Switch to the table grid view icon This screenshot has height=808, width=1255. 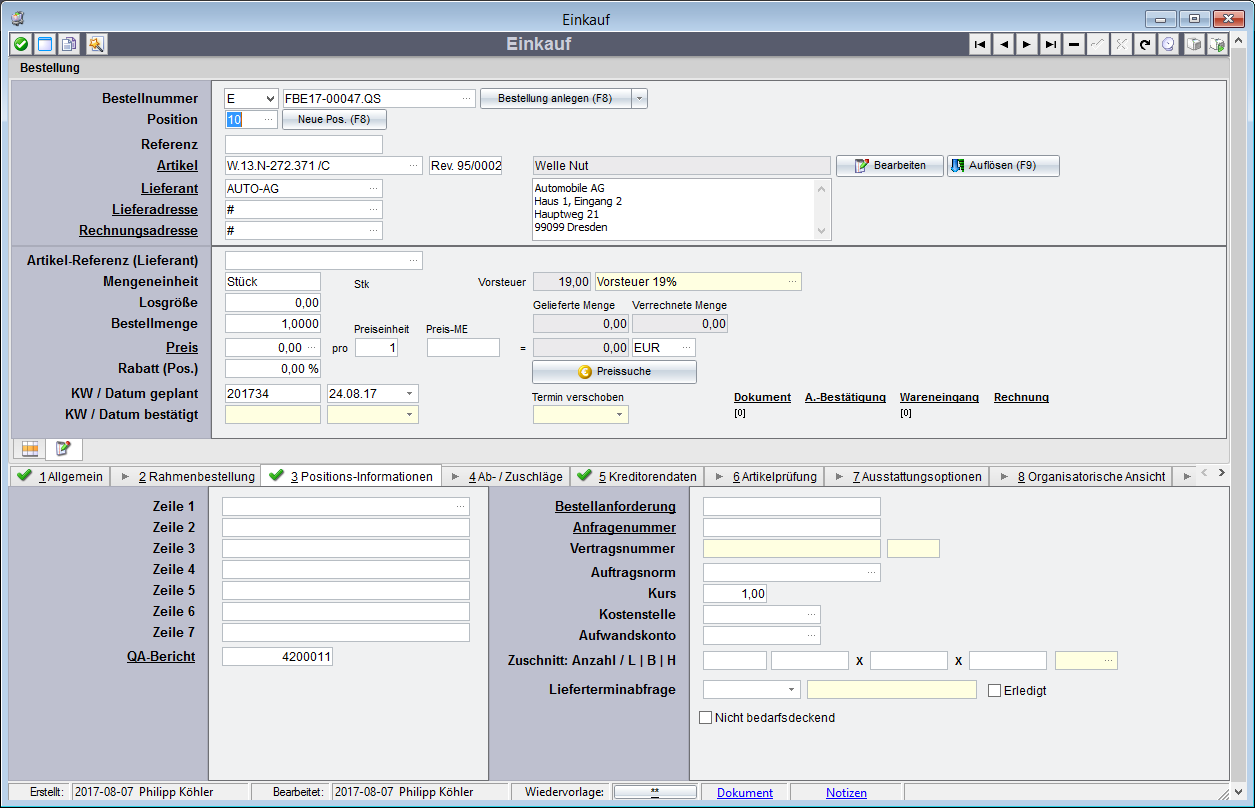point(30,449)
